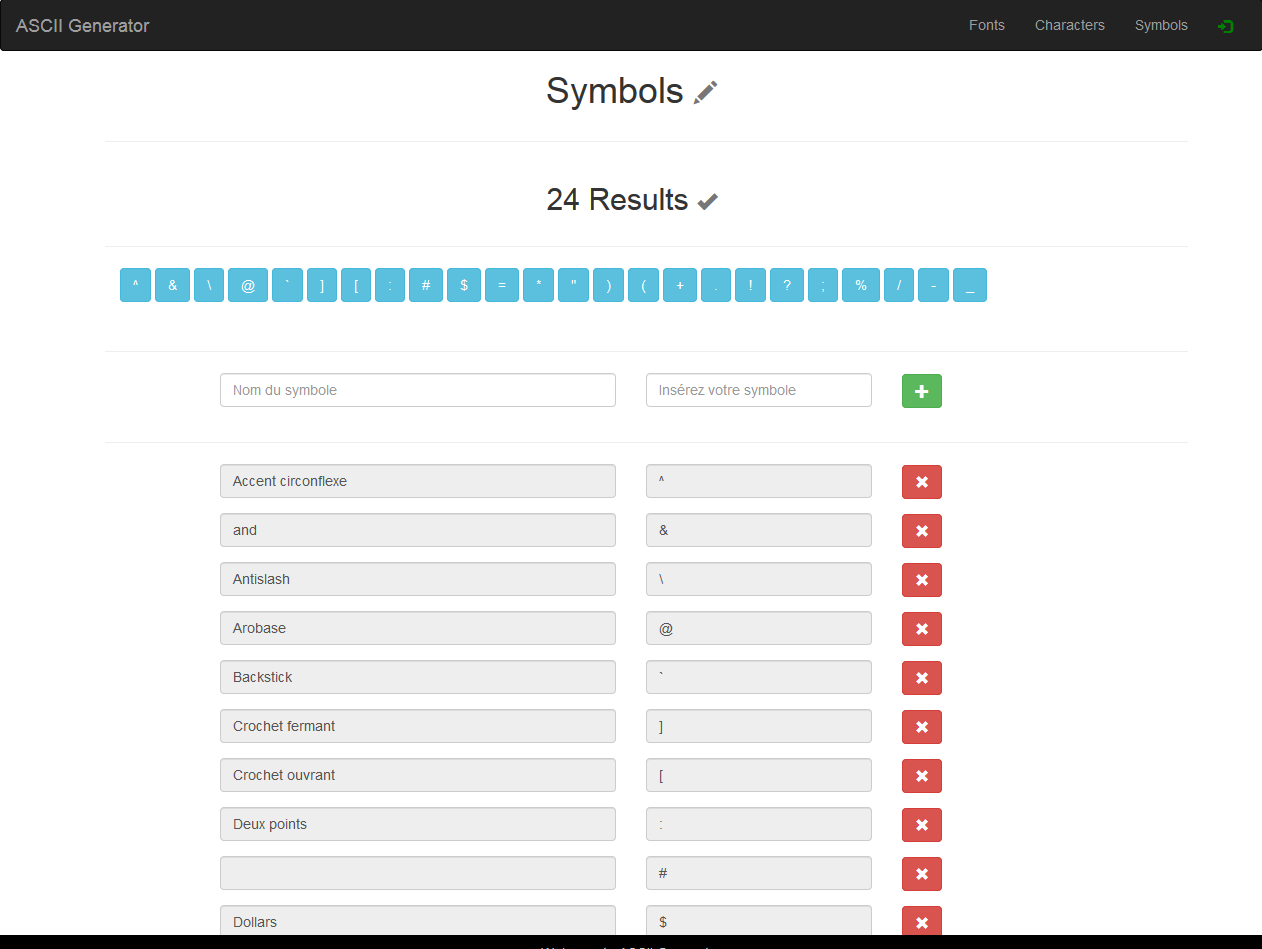Click the symbol field containing ^

759,481
